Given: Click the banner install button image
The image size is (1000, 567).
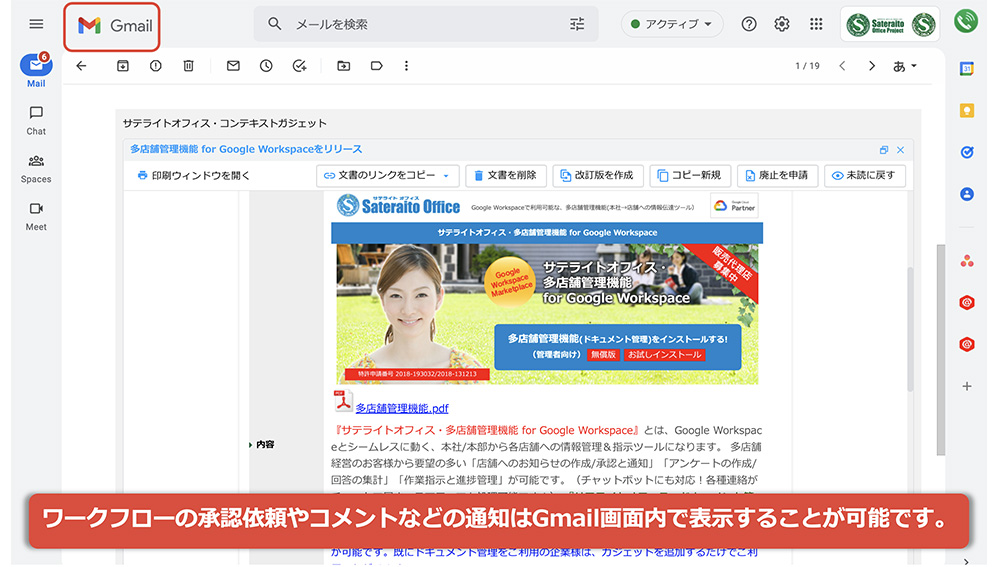Looking at the screenshot, I should coord(617,347).
